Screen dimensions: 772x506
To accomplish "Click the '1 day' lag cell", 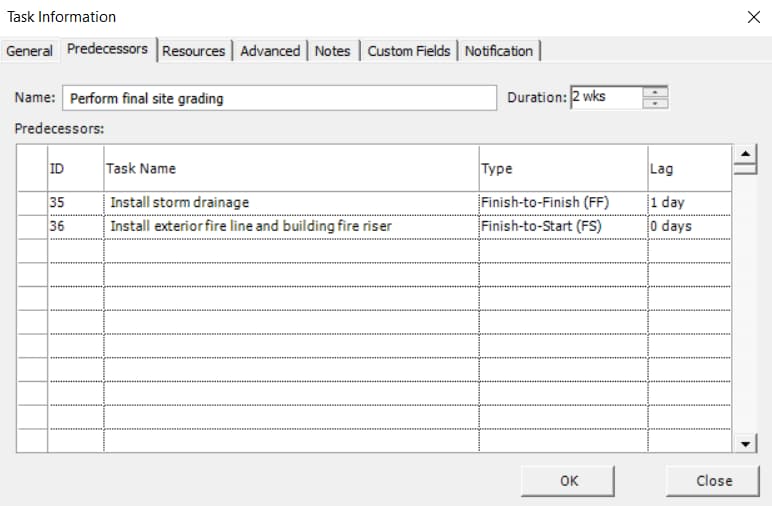I will coord(689,203).
